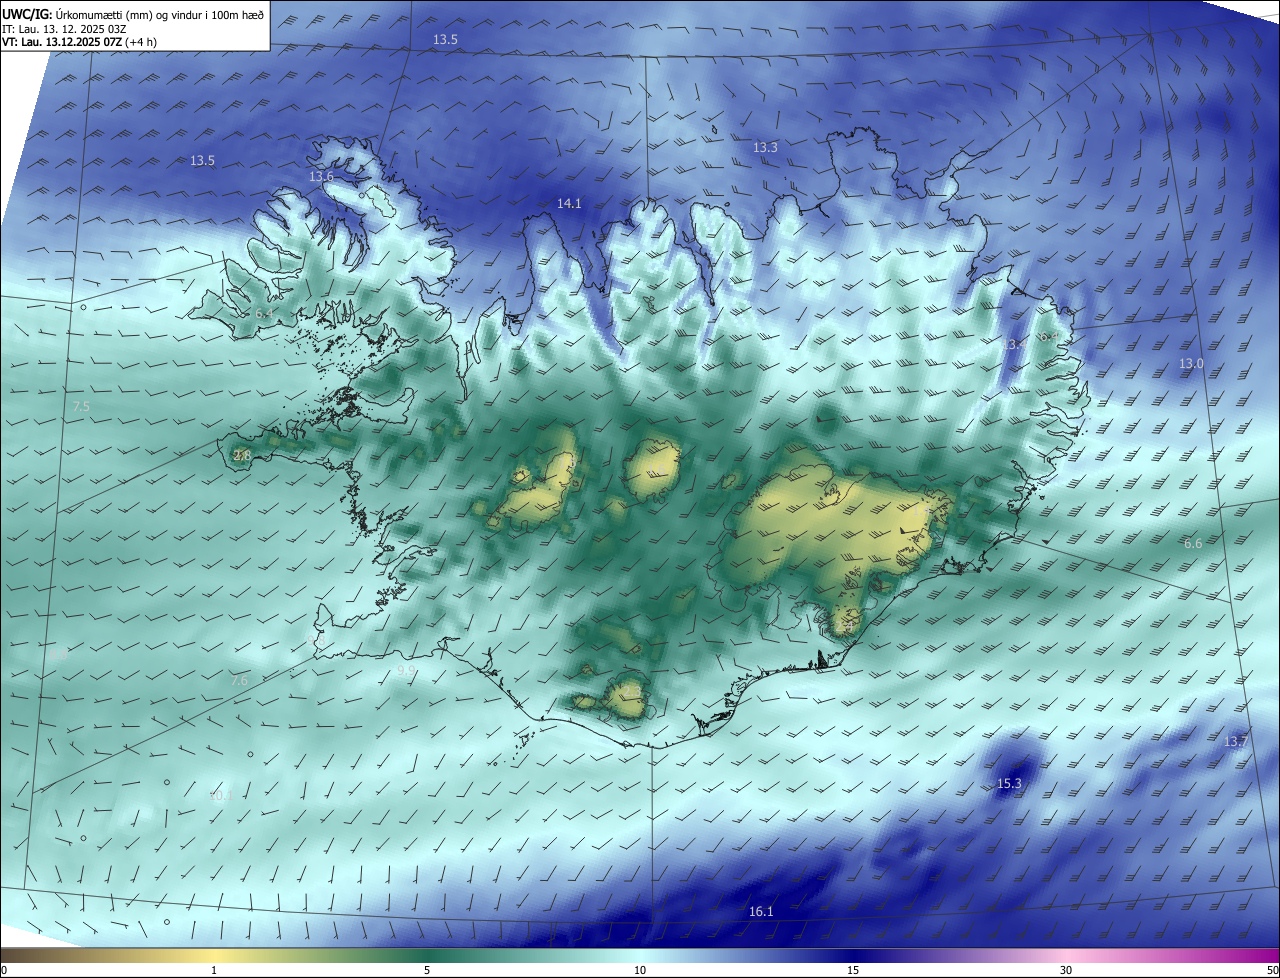The width and height of the screenshot is (1280, 978).
Task: Click the 13.0 value label on the map
Action: click(x=1191, y=363)
